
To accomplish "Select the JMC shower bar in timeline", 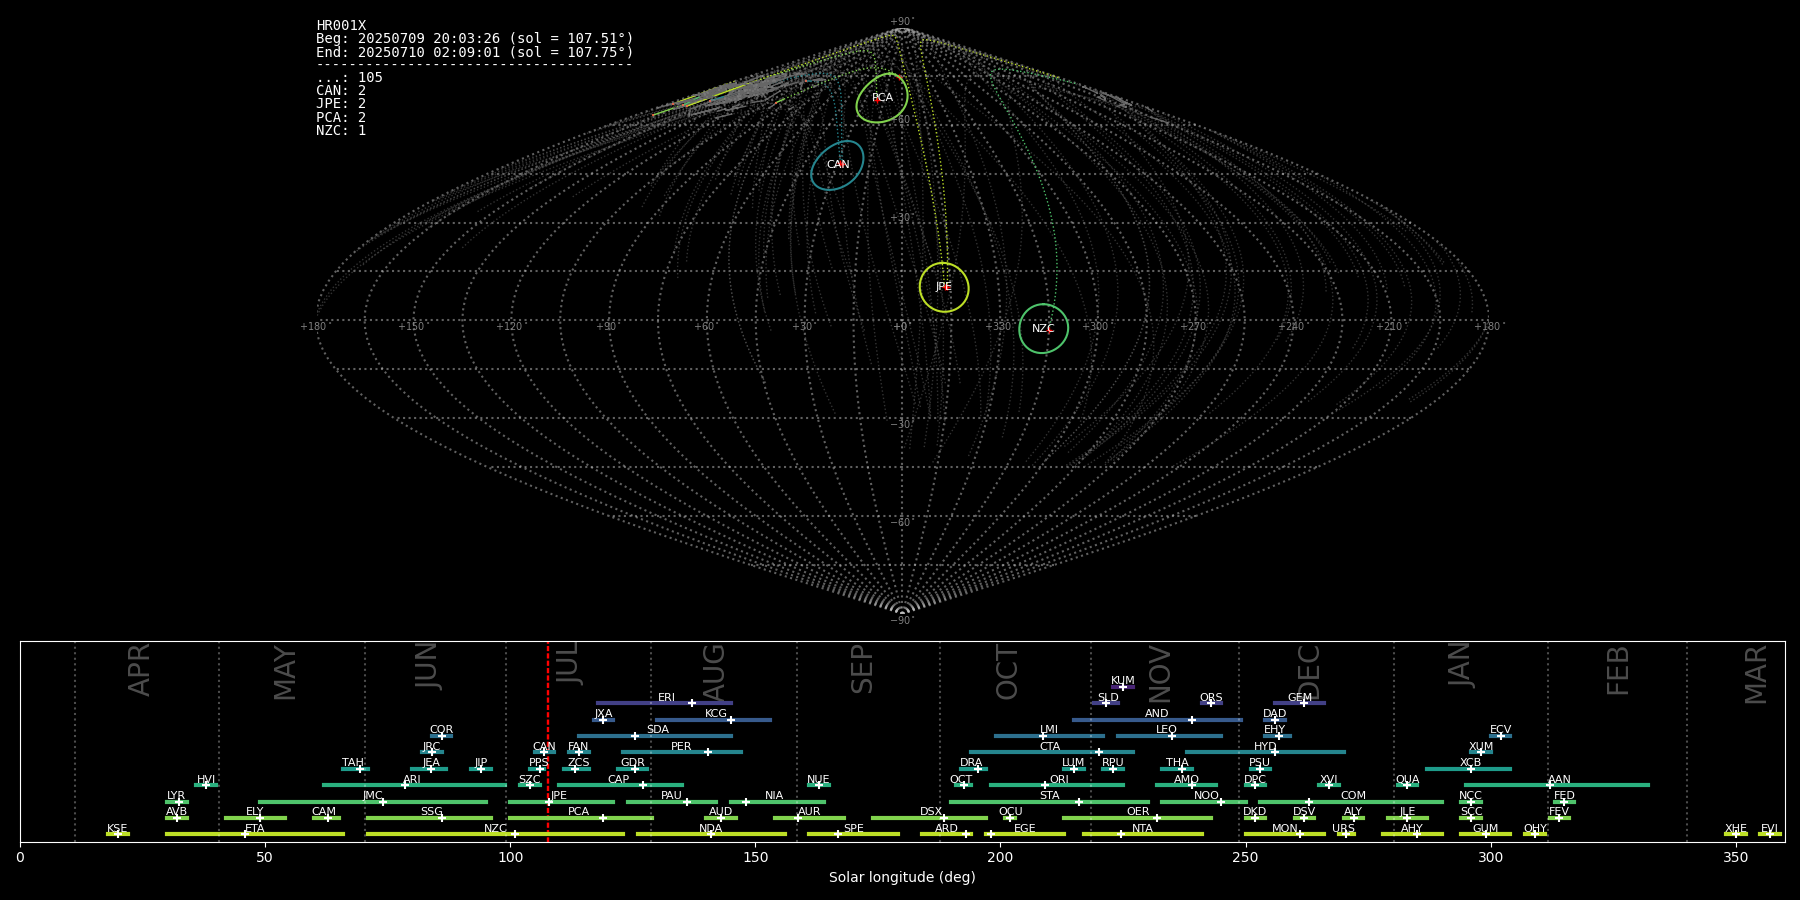I will 373,802.
